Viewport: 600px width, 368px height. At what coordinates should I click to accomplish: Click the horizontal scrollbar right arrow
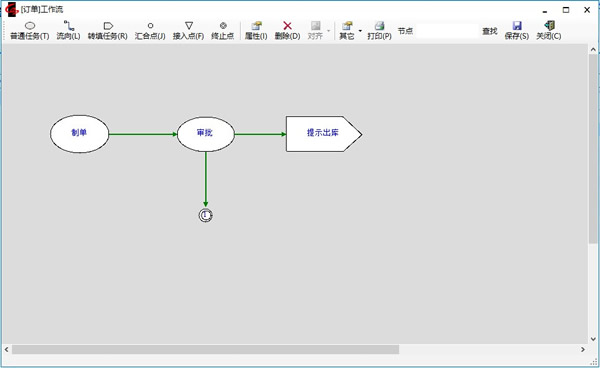[x=583, y=349]
